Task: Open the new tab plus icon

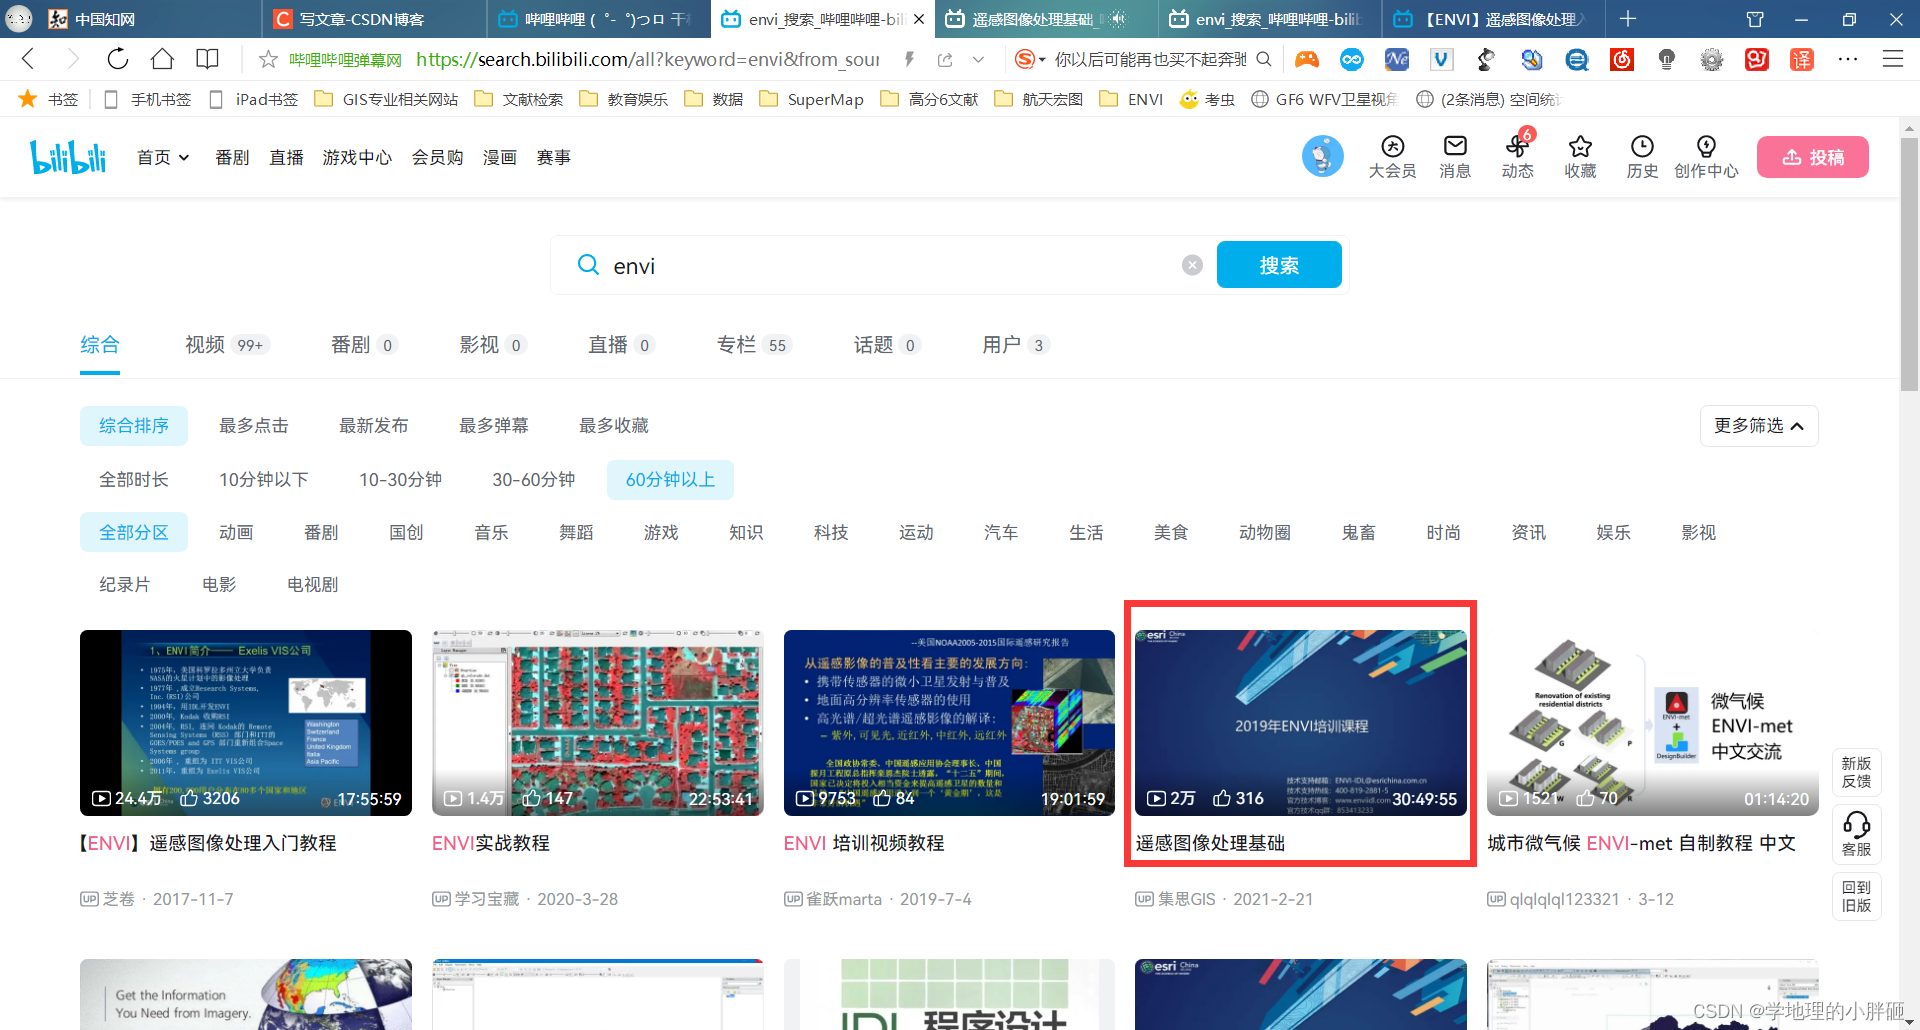Action: [1628, 19]
